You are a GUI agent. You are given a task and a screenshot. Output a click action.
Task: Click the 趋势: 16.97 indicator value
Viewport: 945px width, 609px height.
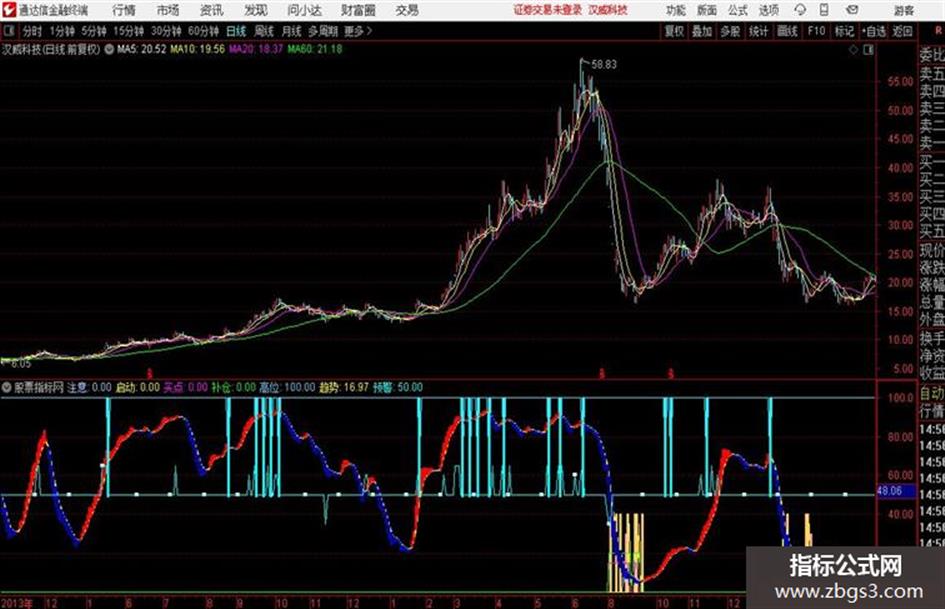coord(344,388)
